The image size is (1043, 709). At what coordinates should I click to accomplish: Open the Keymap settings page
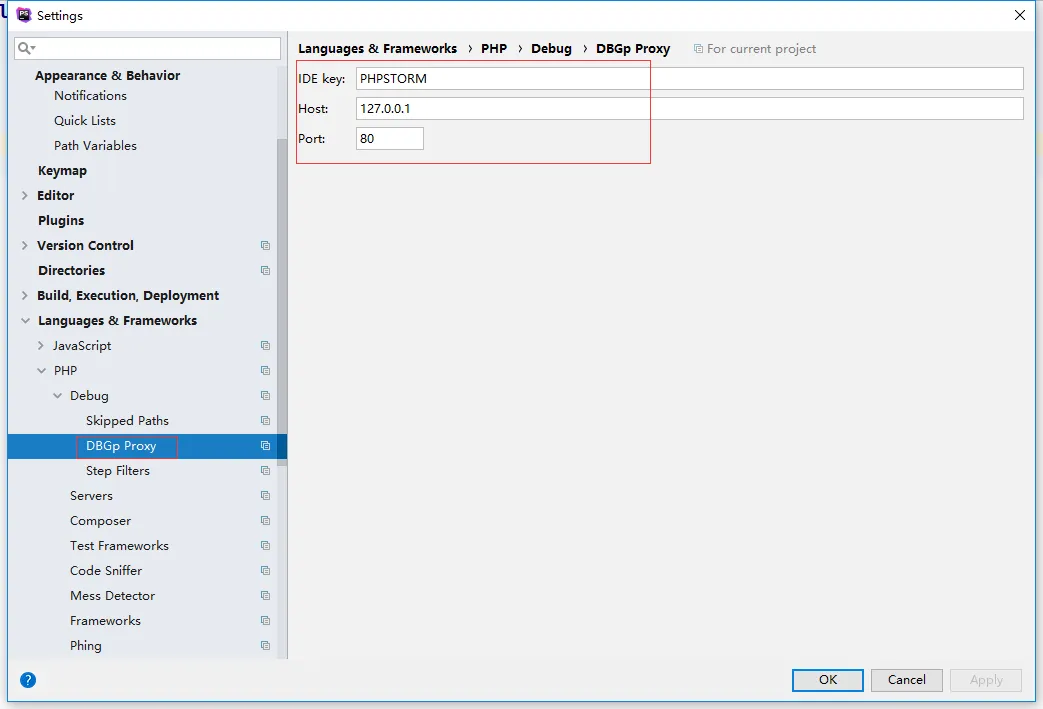click(x=62, y=171)
